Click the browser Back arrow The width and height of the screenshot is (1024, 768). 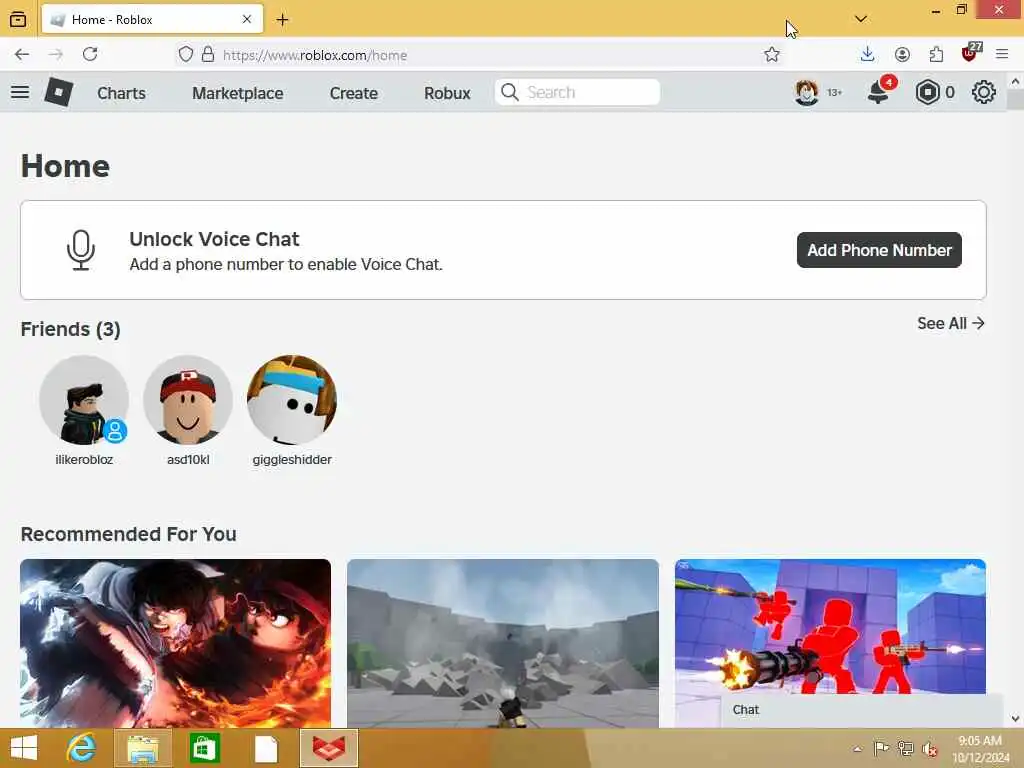[x=22, y=54]
